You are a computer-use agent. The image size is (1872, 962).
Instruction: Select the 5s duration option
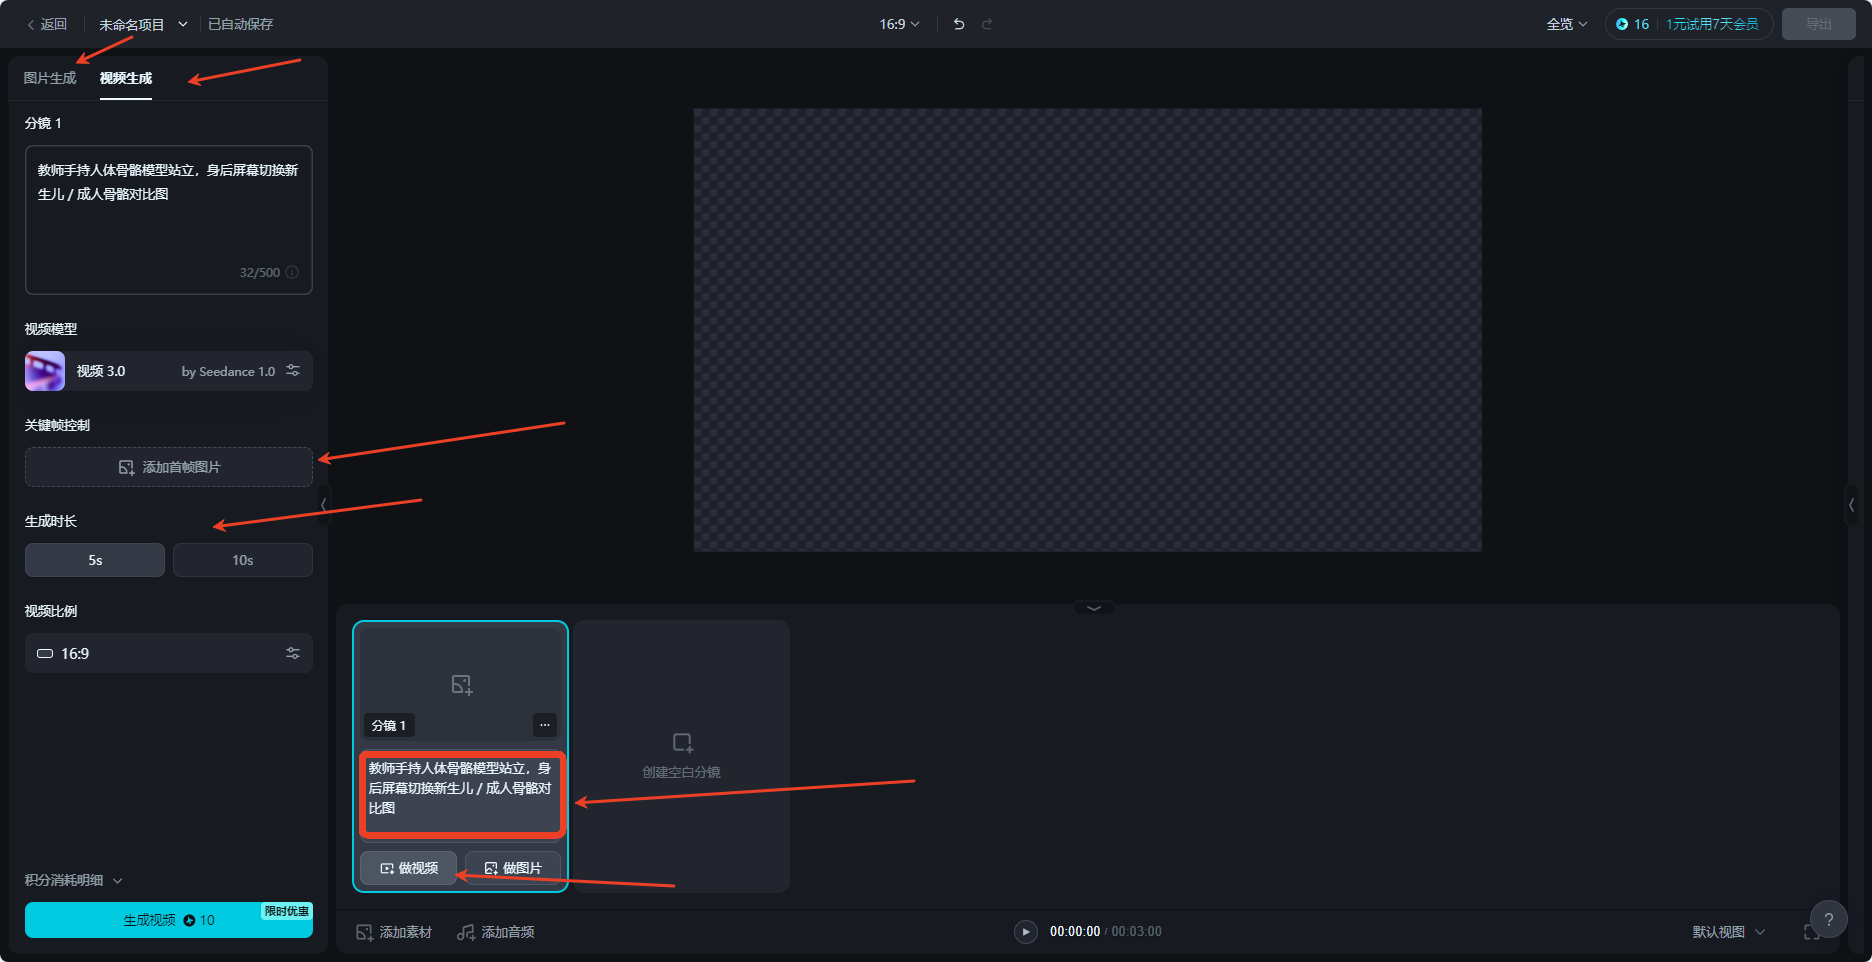coord(95,560)
